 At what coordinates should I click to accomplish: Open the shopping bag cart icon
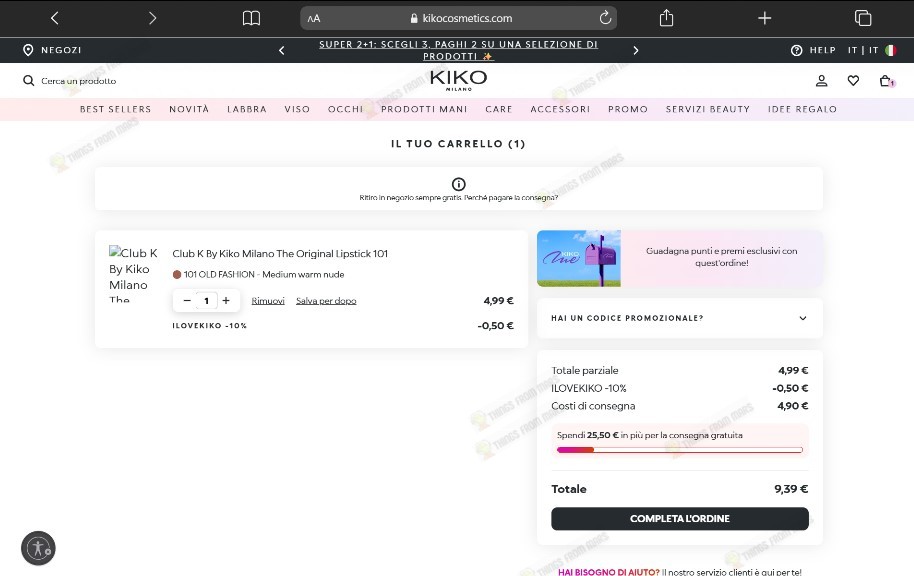point(886,81)
